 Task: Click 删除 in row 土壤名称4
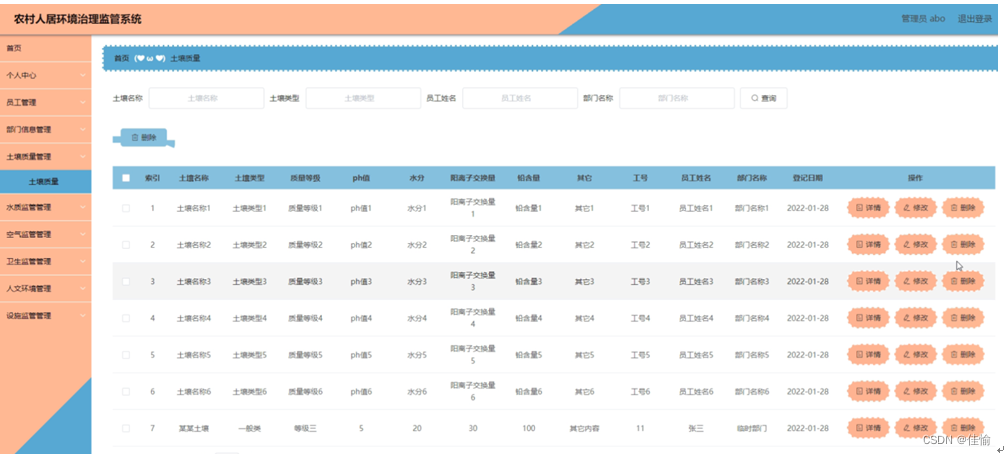point(963,318)
